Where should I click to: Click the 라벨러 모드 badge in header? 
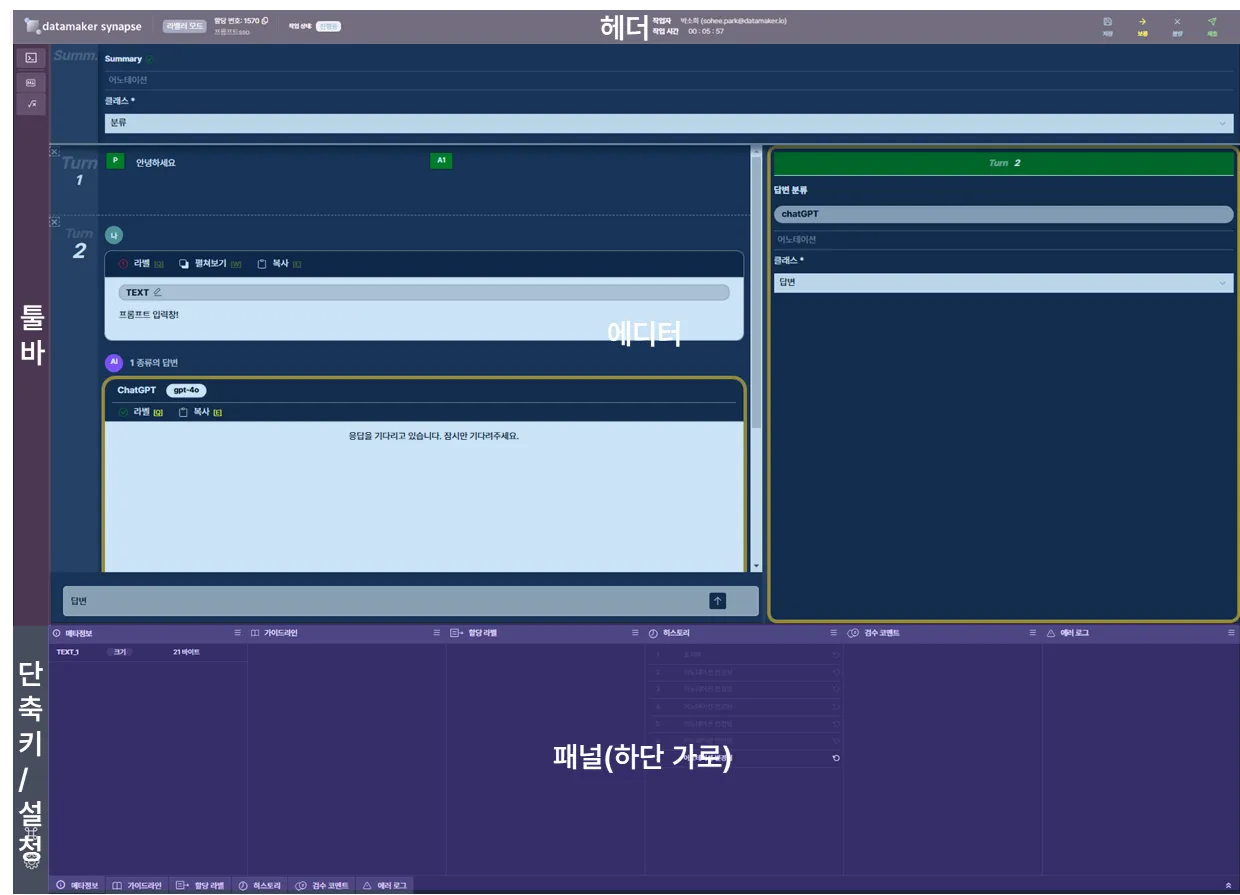point(185,26)
